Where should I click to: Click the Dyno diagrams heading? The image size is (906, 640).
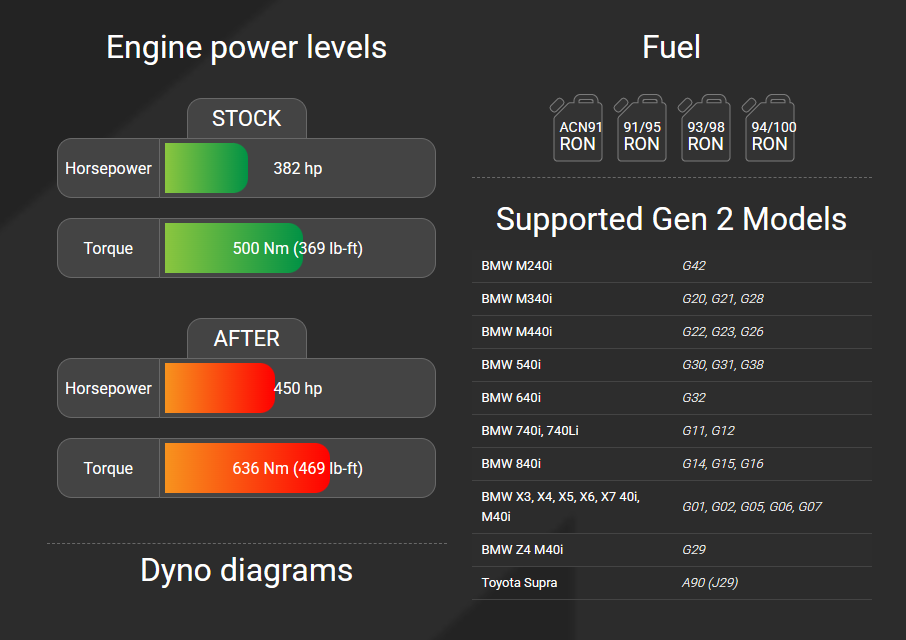tap(246, 570)
